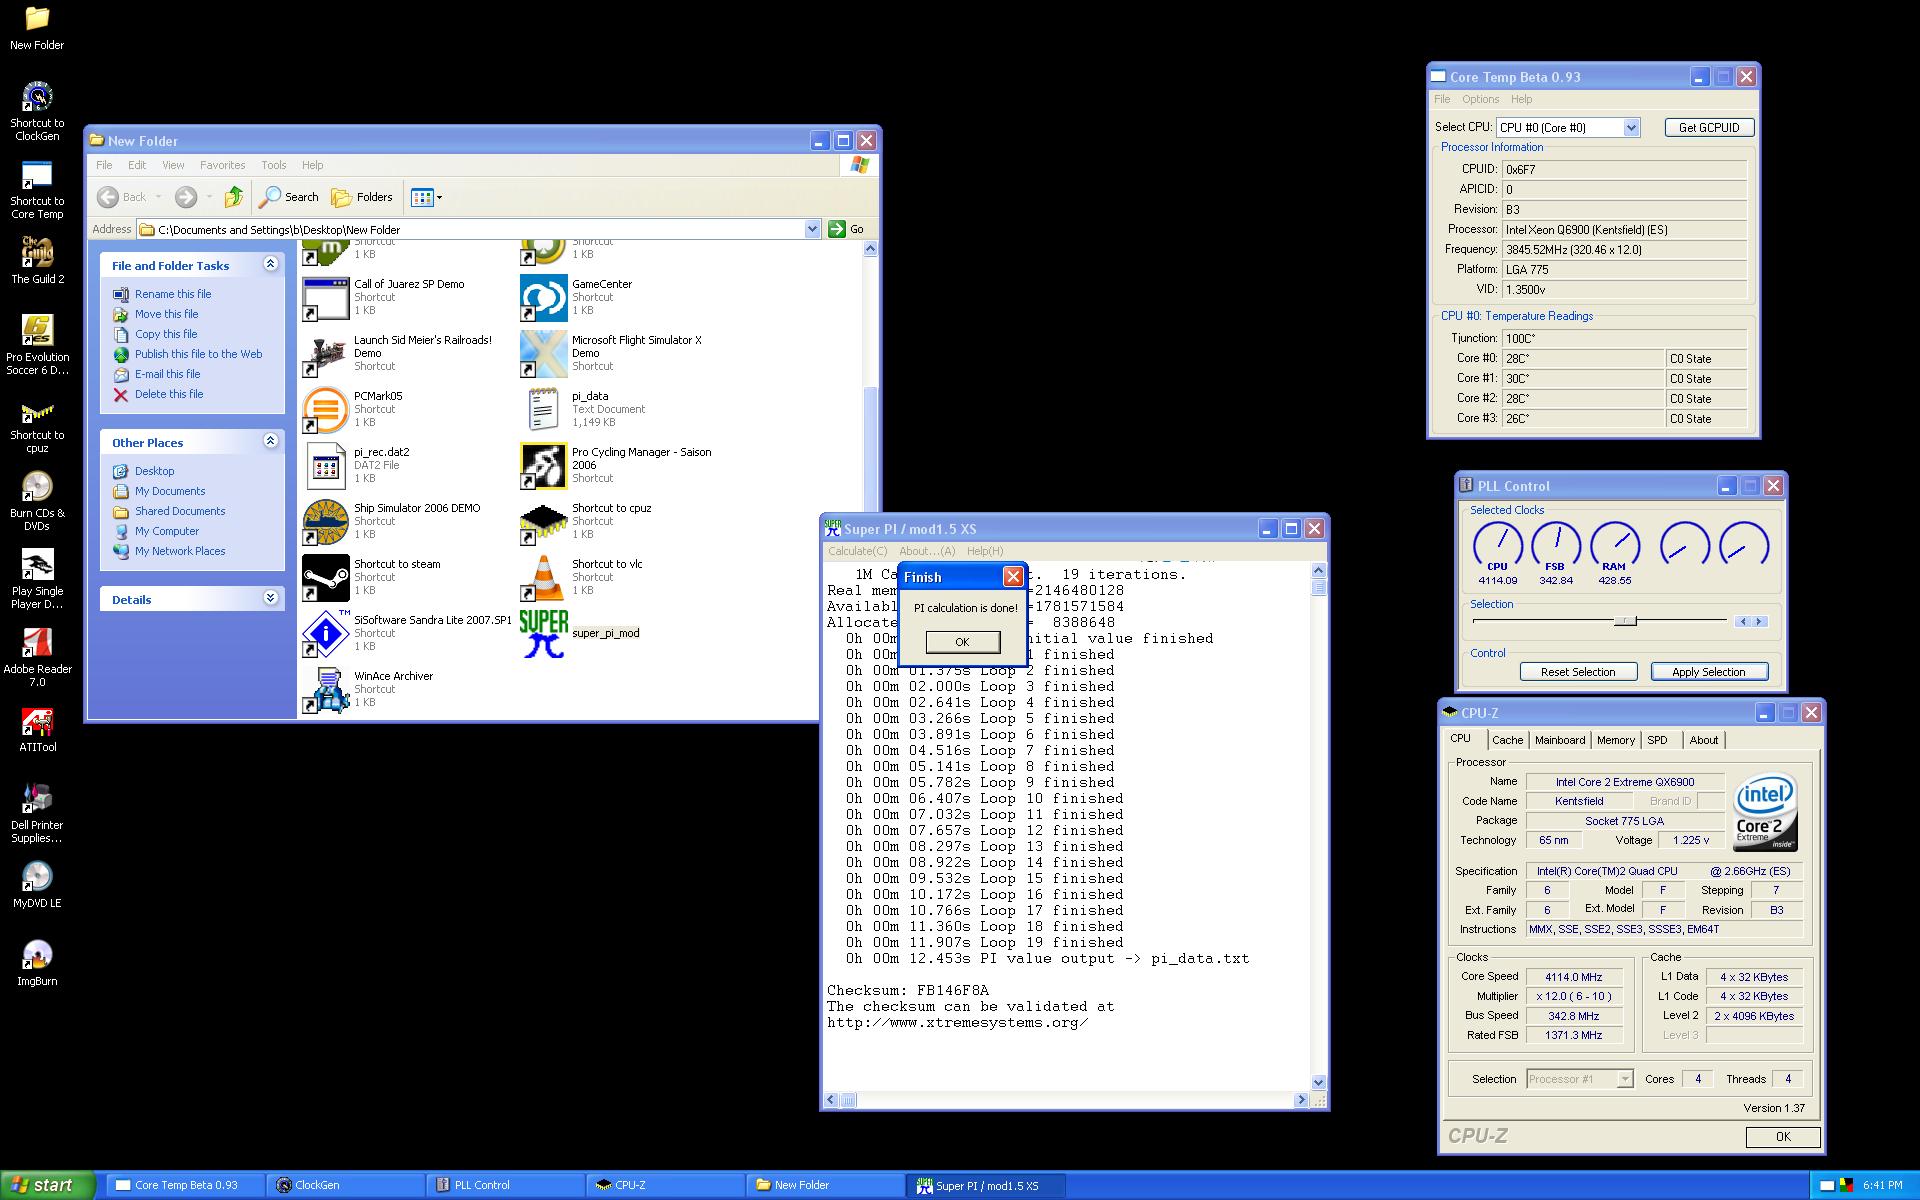Toggle the Folders pane button
1920x1200 pixels.
click(x=362, y=197)
